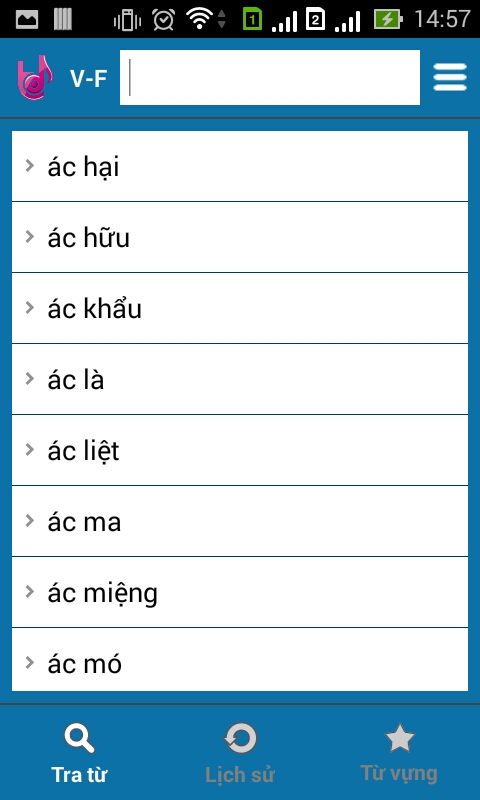
Task: Toggle V-F dictionary direction label
Action: click(88, 78)
